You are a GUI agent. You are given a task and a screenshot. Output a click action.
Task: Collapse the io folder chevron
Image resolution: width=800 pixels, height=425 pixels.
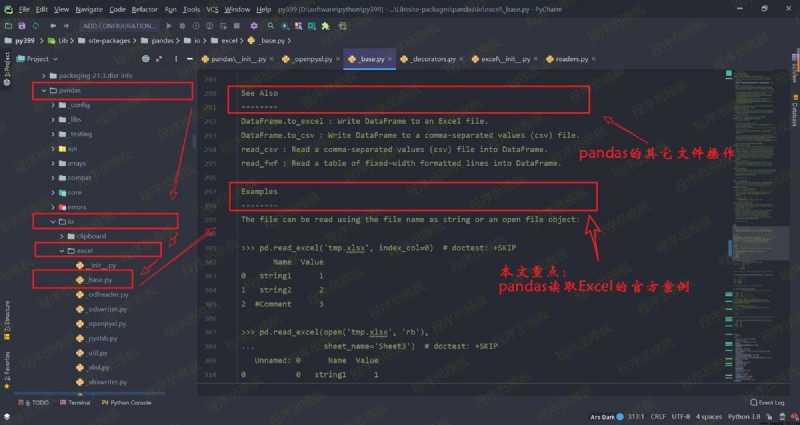pos(53,221)
